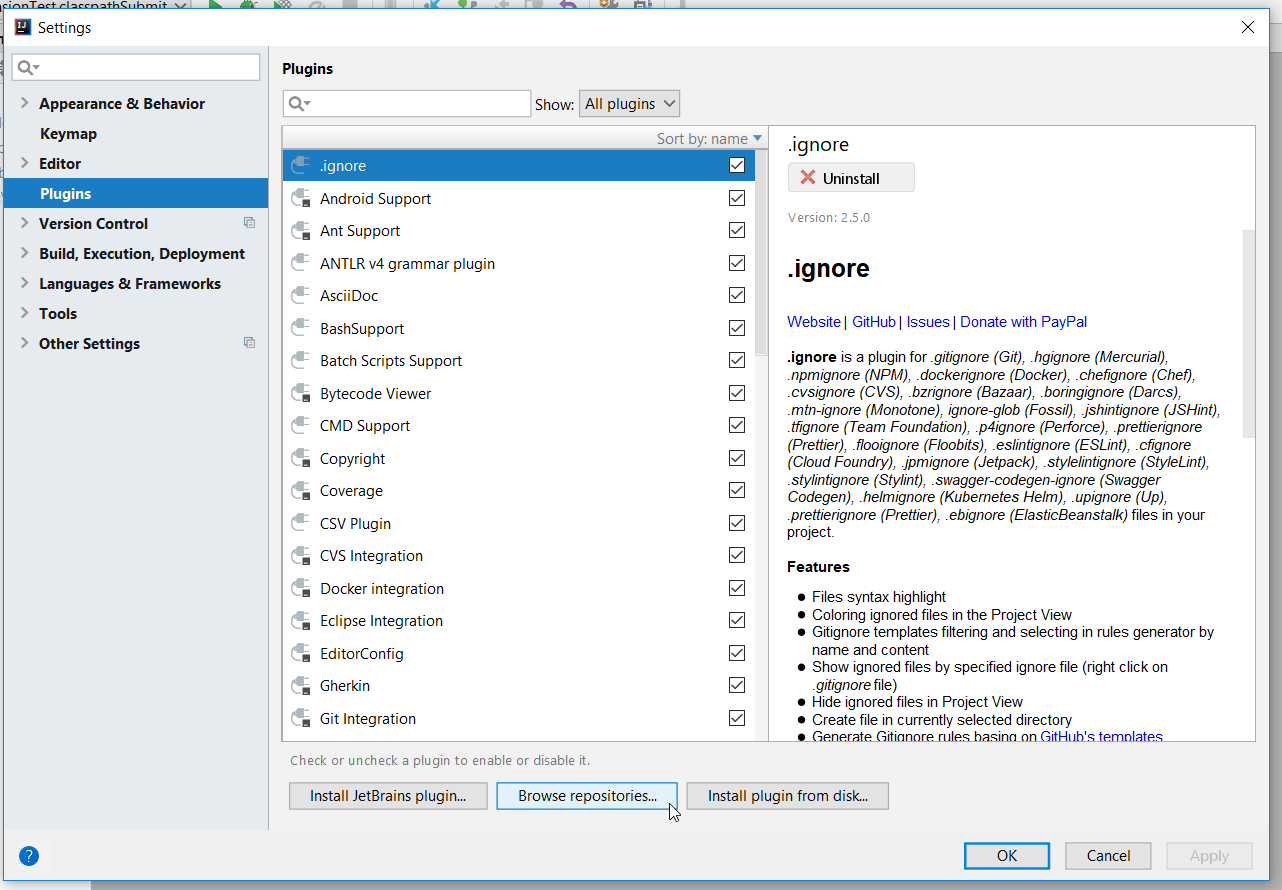Image resolution: width=1282 pixels, height=890 pixels.
Task: Click the plugin icon beside CSV Plugin
Action: (x=299, y=524)
